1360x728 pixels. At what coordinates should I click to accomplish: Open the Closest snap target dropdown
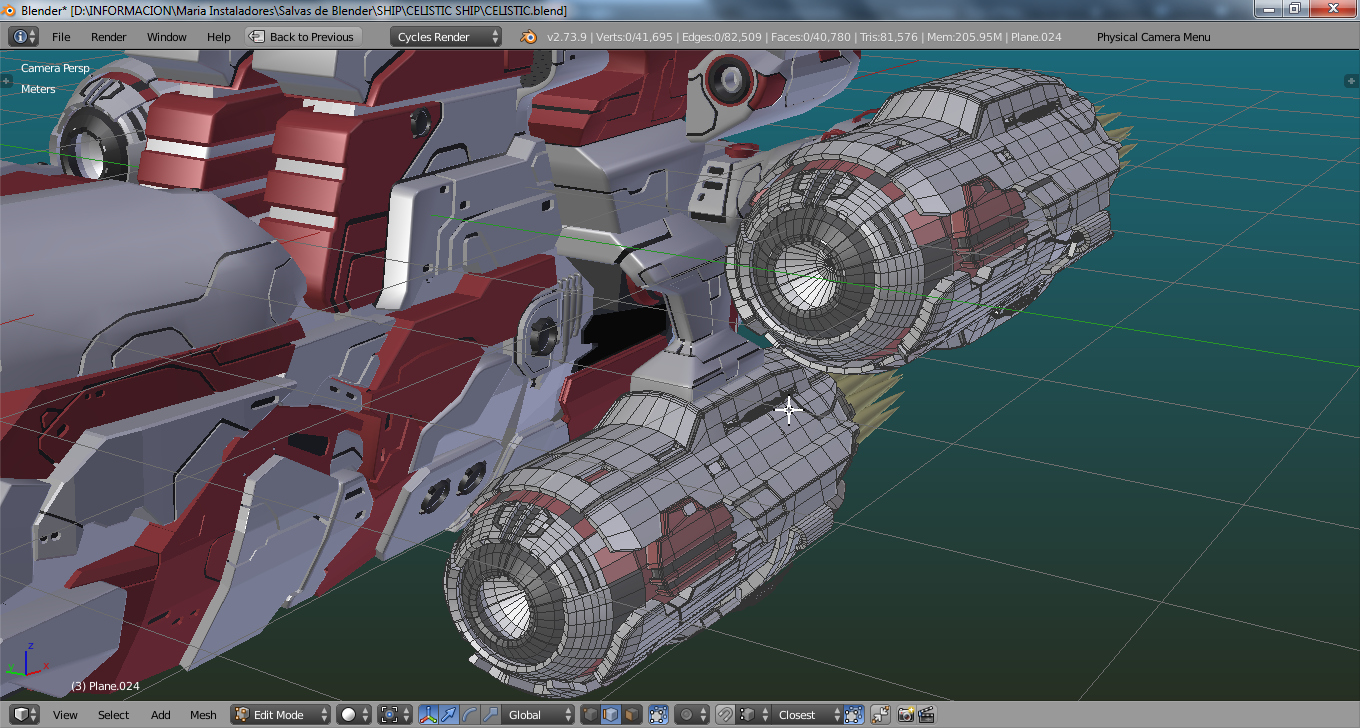click(806, 715)
